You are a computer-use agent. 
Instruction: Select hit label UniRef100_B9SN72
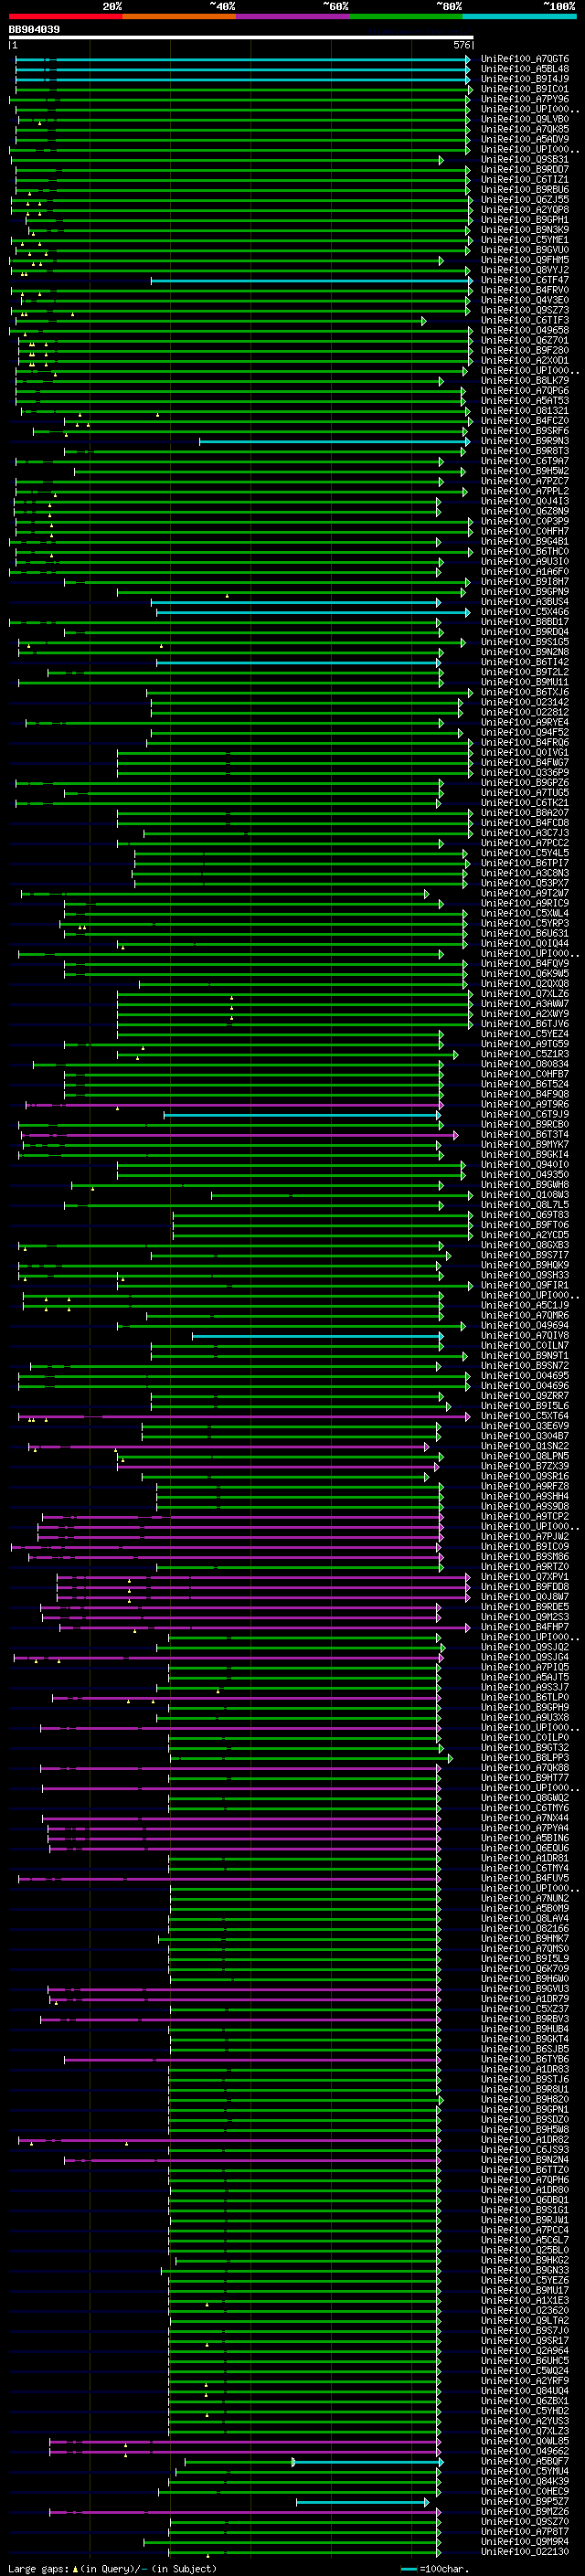[x=525, y=1366]
